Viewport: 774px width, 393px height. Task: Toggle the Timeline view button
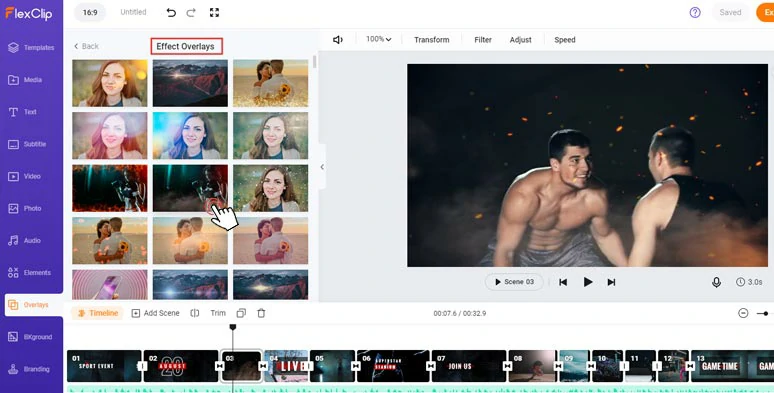[98, 313]
